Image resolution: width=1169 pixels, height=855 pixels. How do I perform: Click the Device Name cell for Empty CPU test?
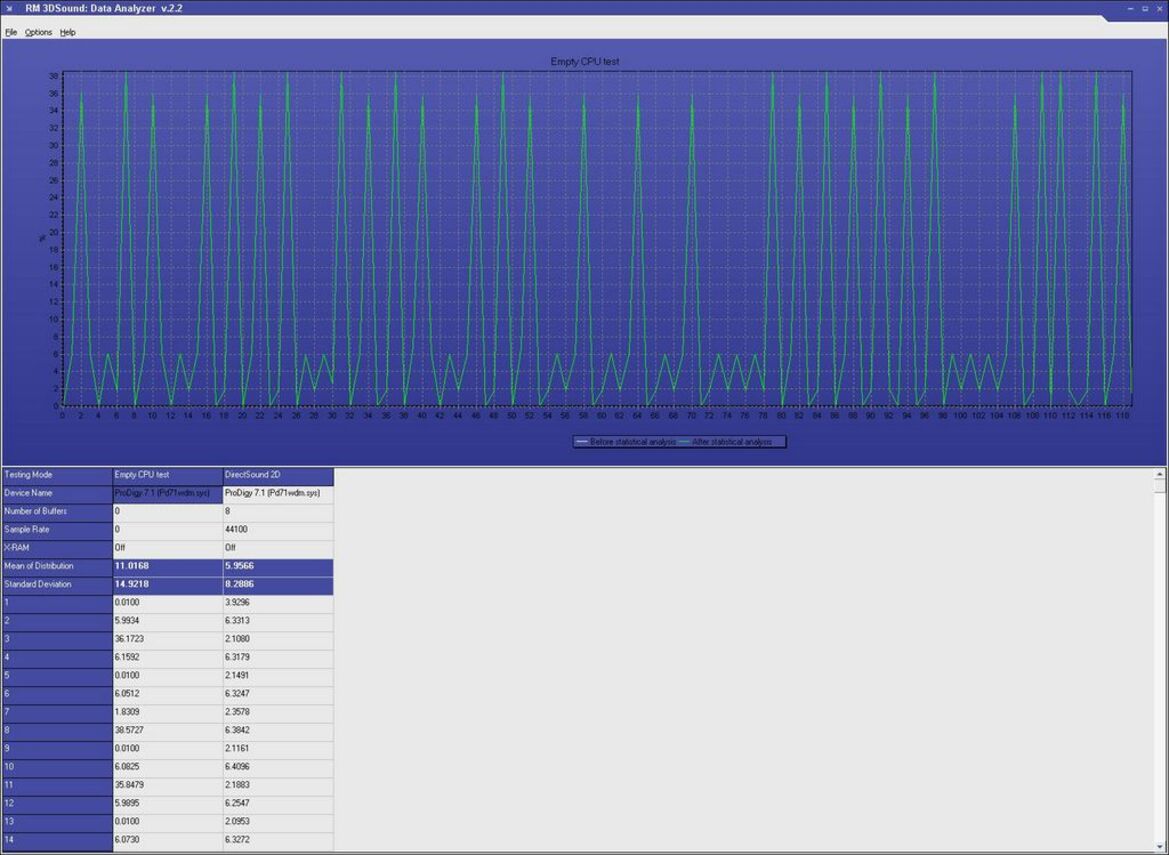(168, 493)
